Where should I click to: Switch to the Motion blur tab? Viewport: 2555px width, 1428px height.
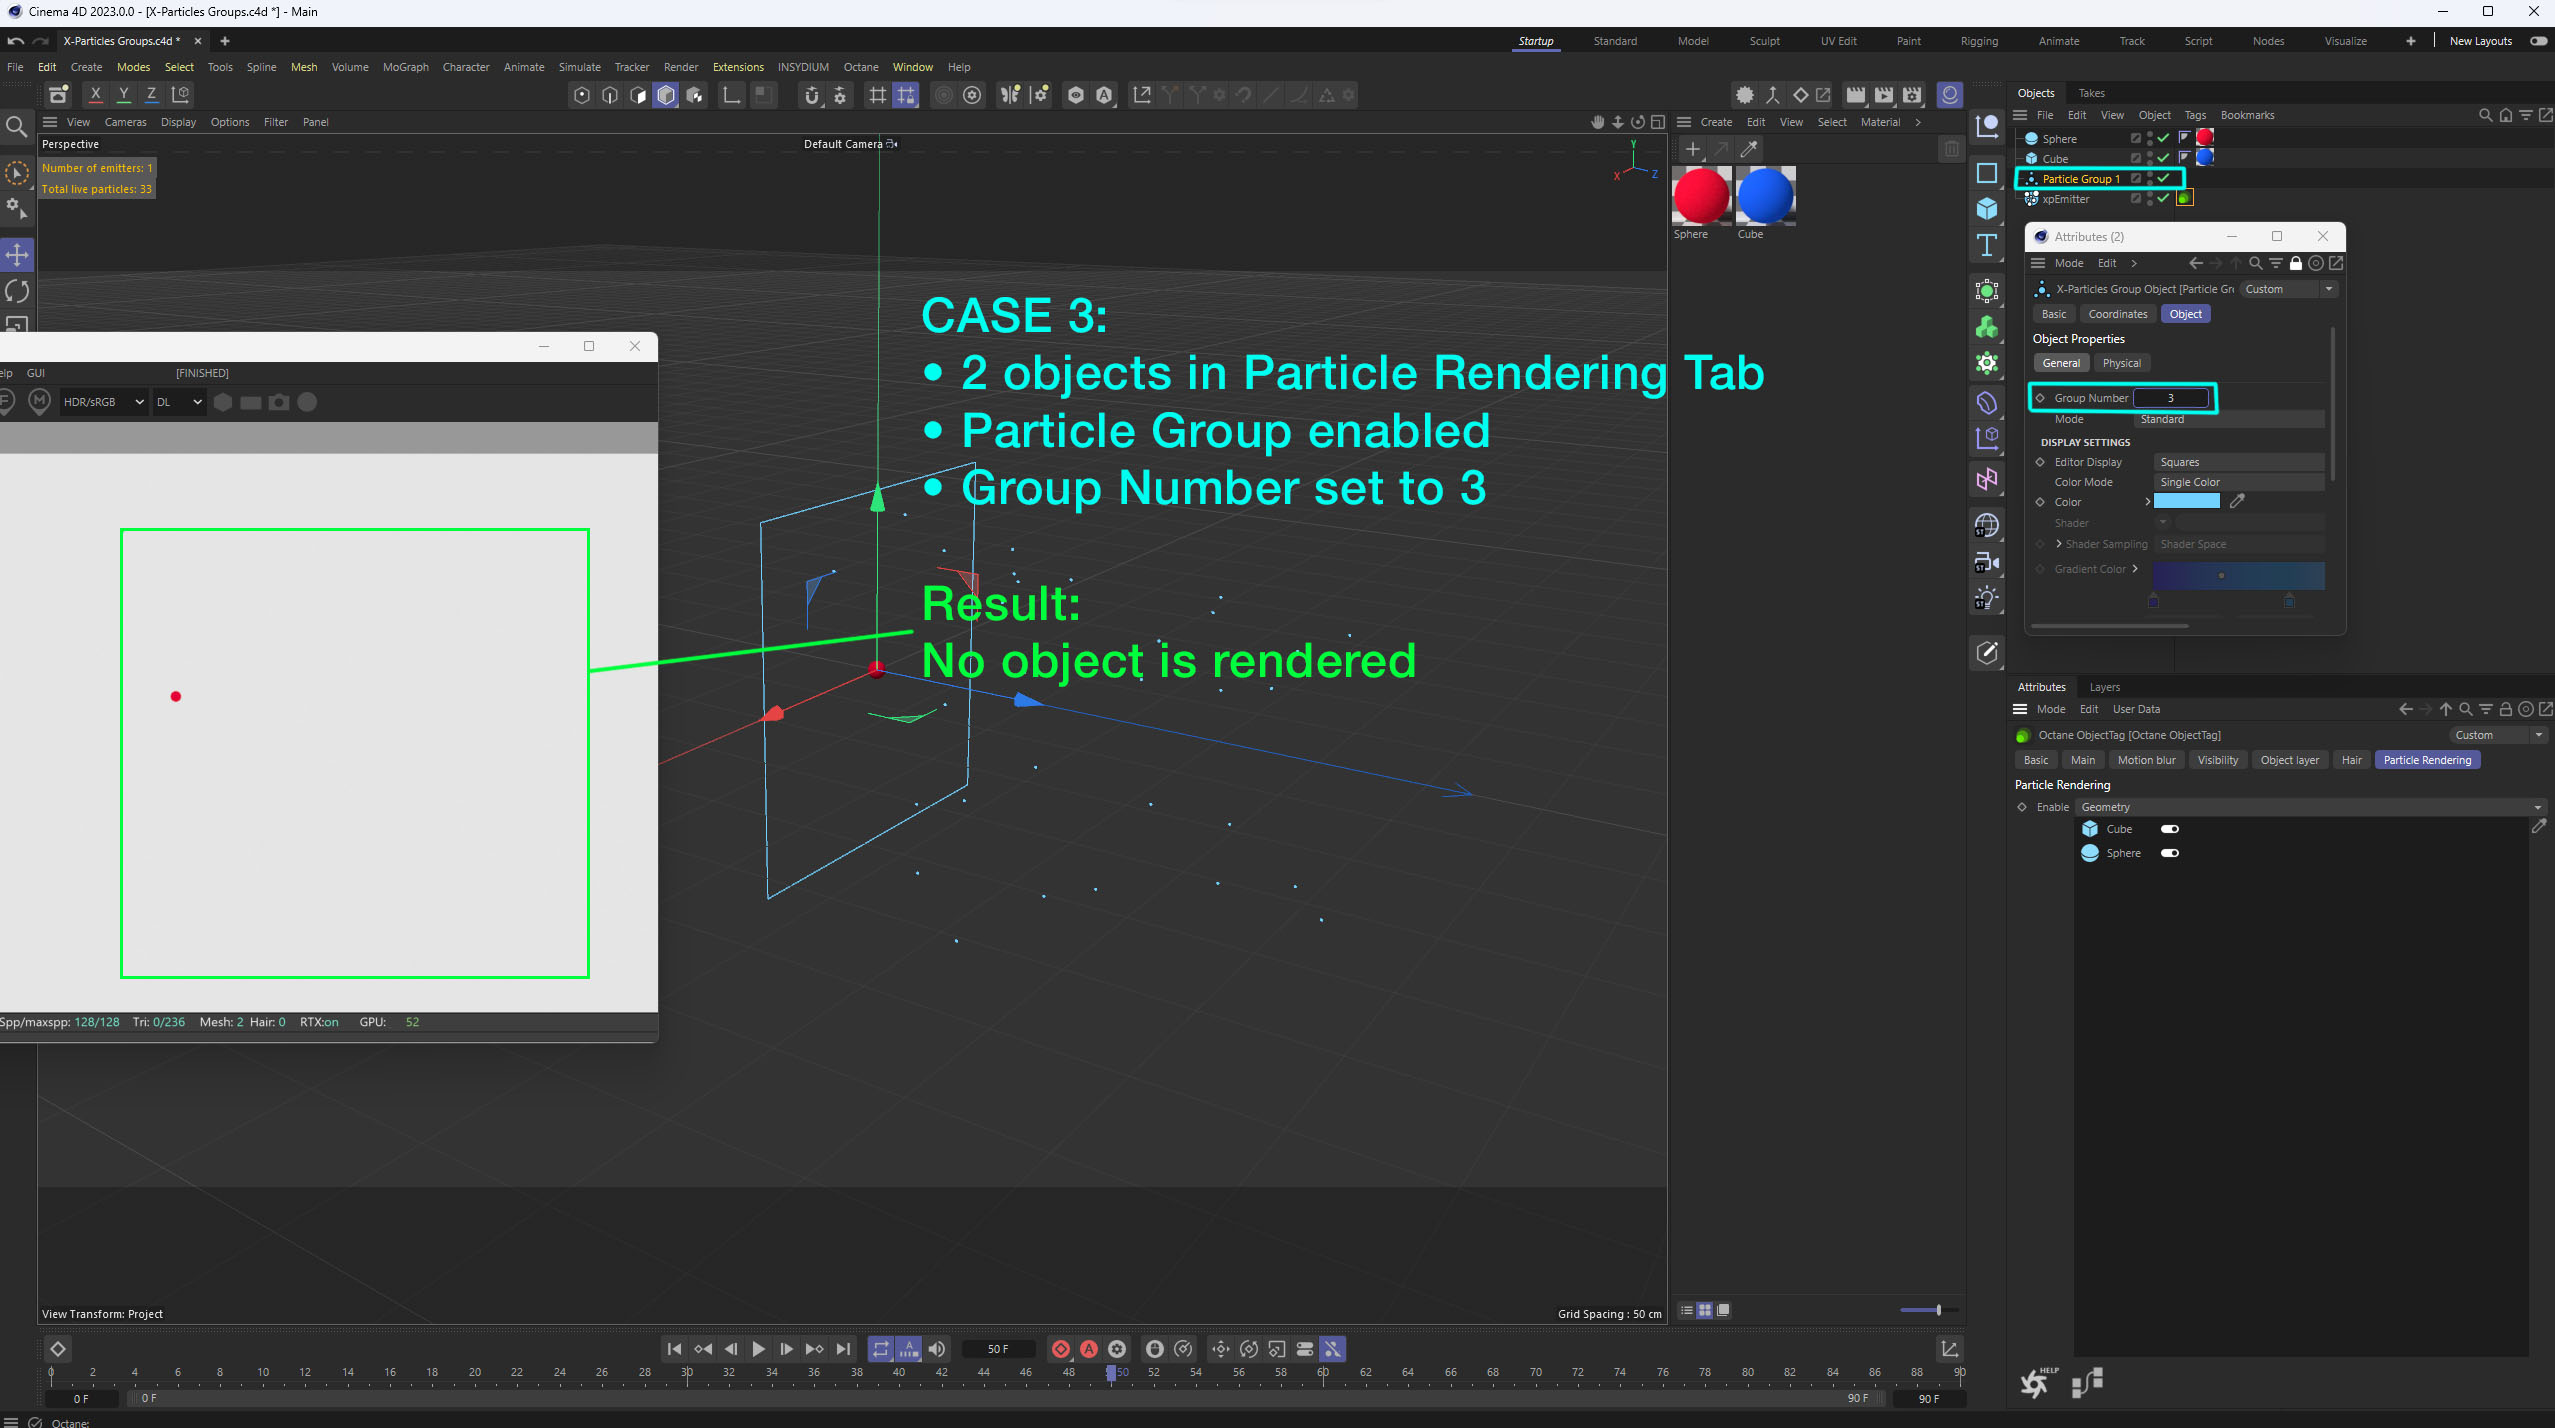point(2146,760)
